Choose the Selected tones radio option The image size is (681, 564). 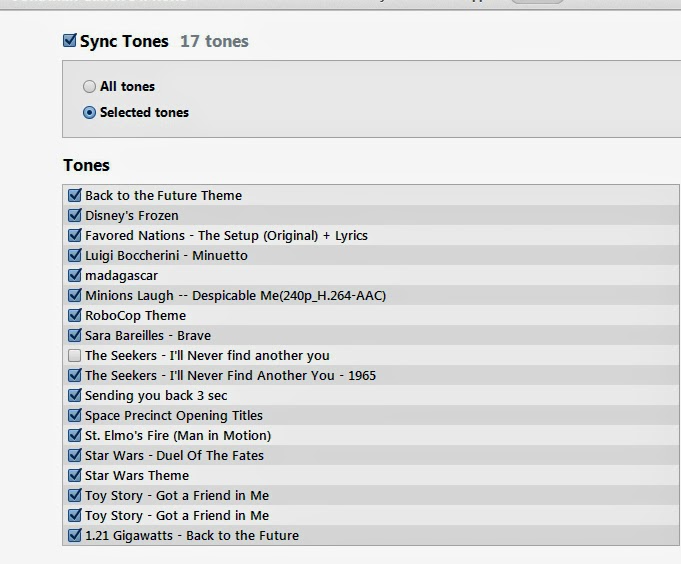coord(90,113)
